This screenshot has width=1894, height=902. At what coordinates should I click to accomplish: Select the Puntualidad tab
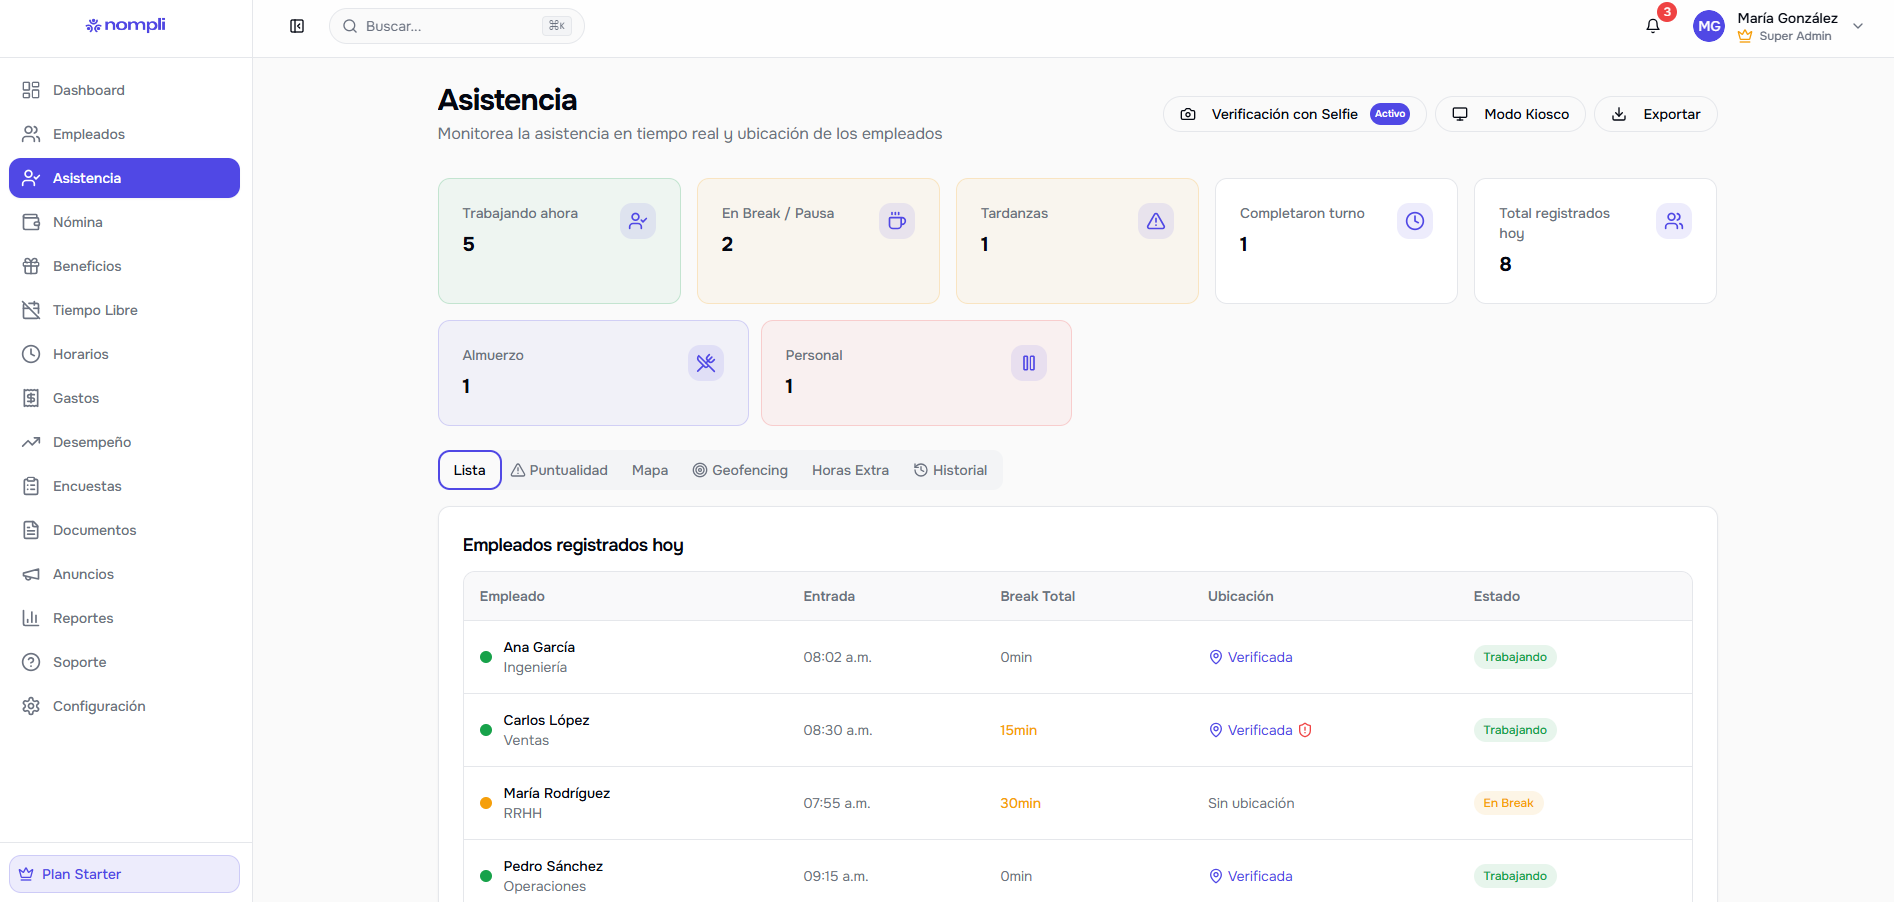(559, 470)
